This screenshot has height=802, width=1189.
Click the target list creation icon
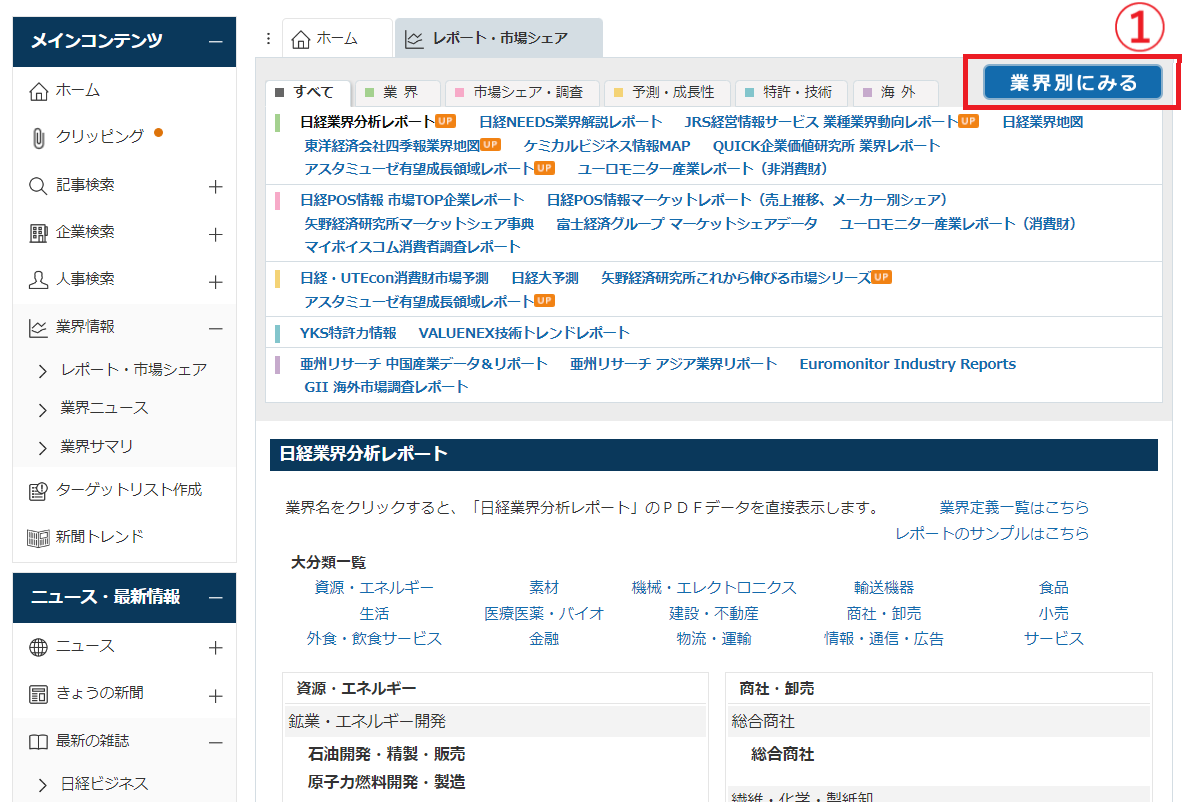39,490
